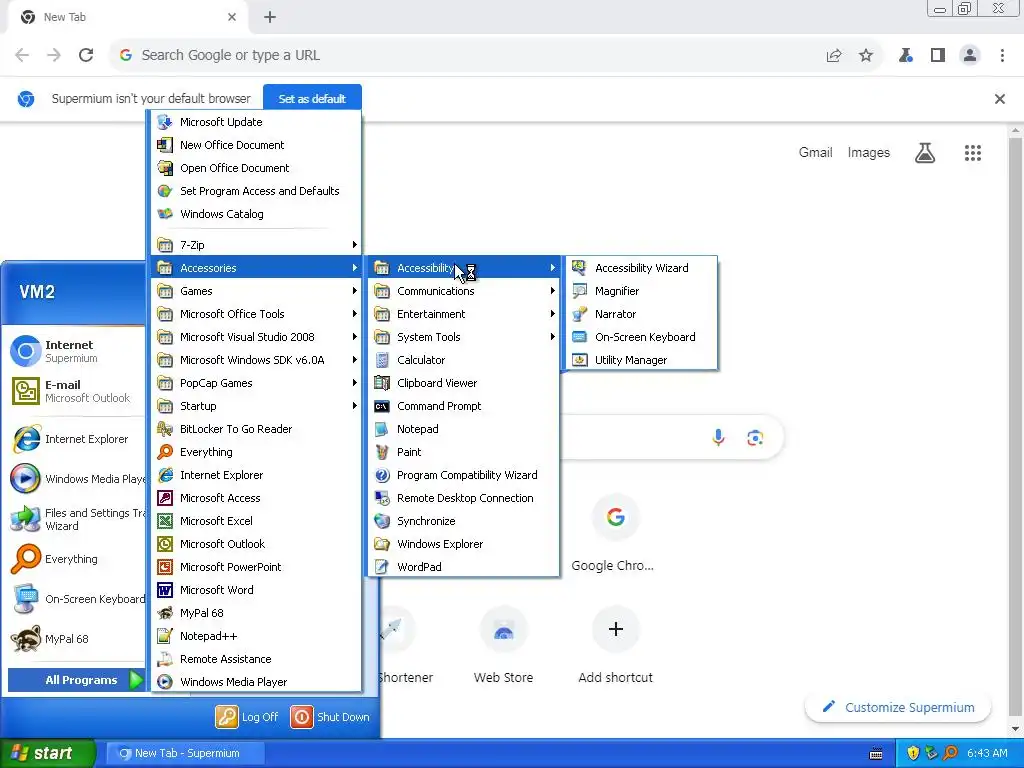Viewport: 1024px width, 768px height.
Task: Select Open Office Document
Action: 256,168
